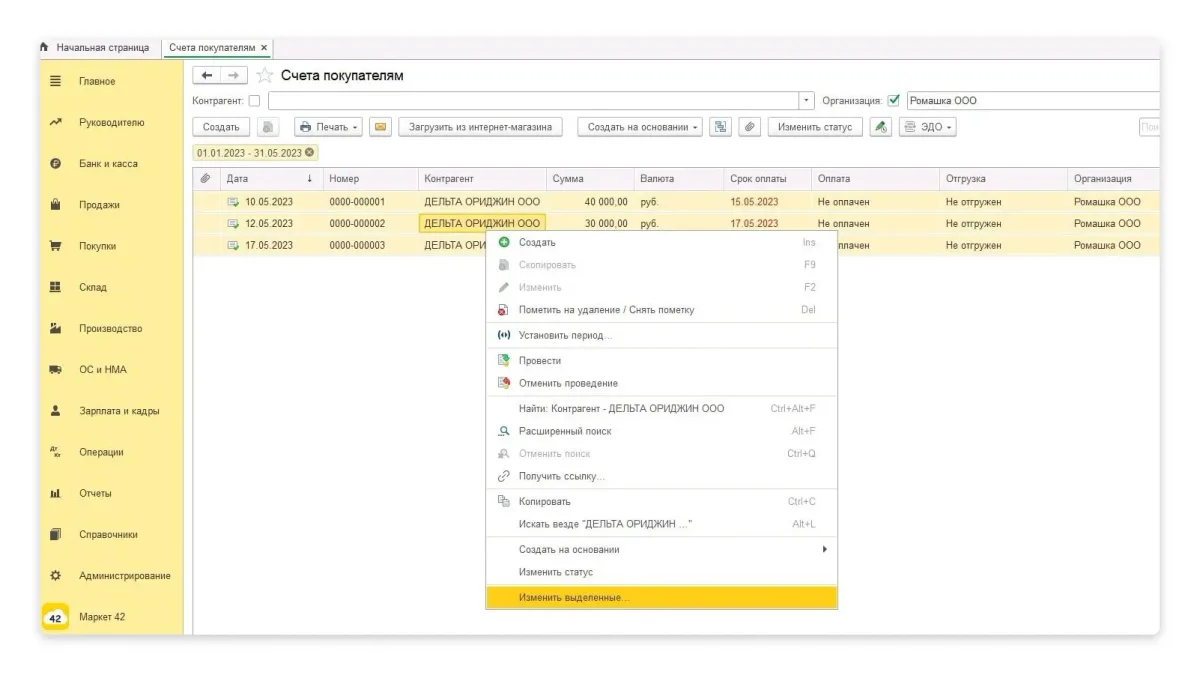Click the hamburger Главное menu icon

tap(56, 81)
